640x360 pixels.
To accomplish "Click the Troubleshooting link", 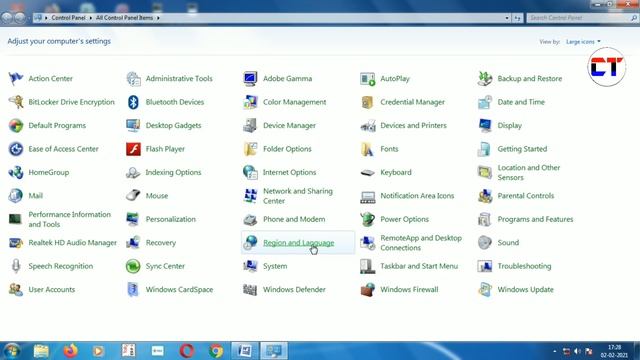I will click(x=524, y=266).
